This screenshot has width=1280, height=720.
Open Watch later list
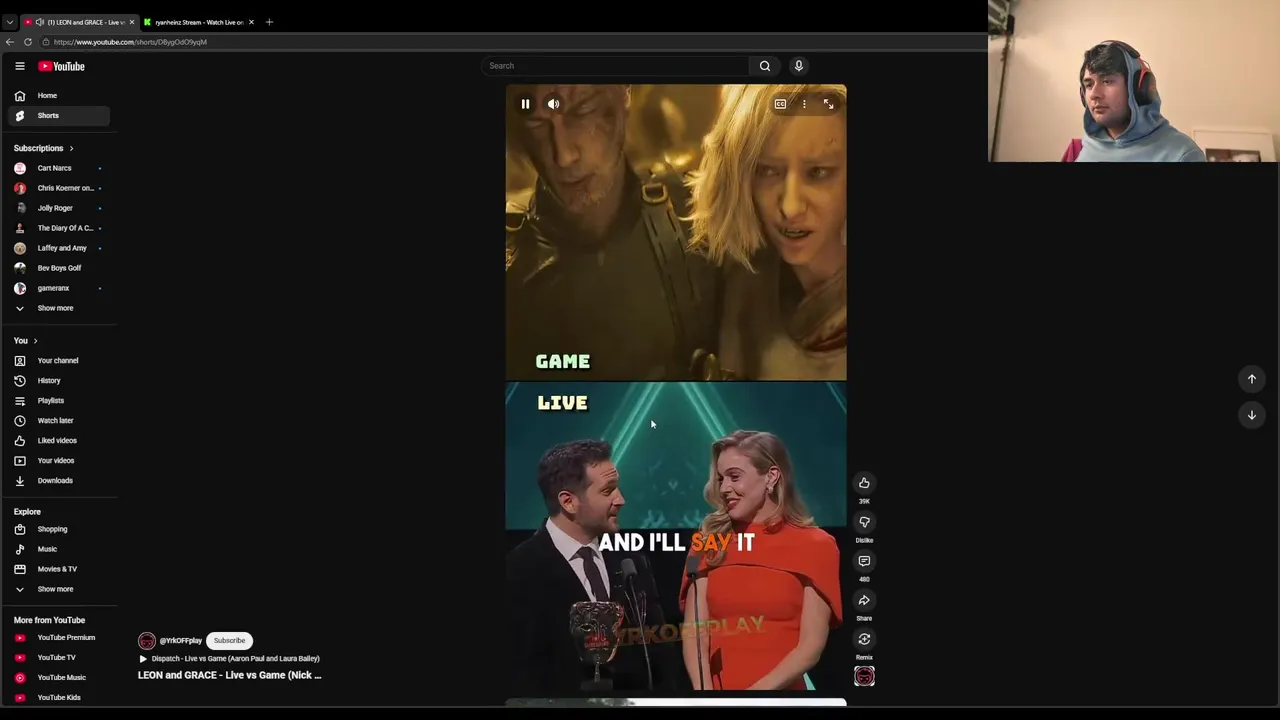pos(59,420)
